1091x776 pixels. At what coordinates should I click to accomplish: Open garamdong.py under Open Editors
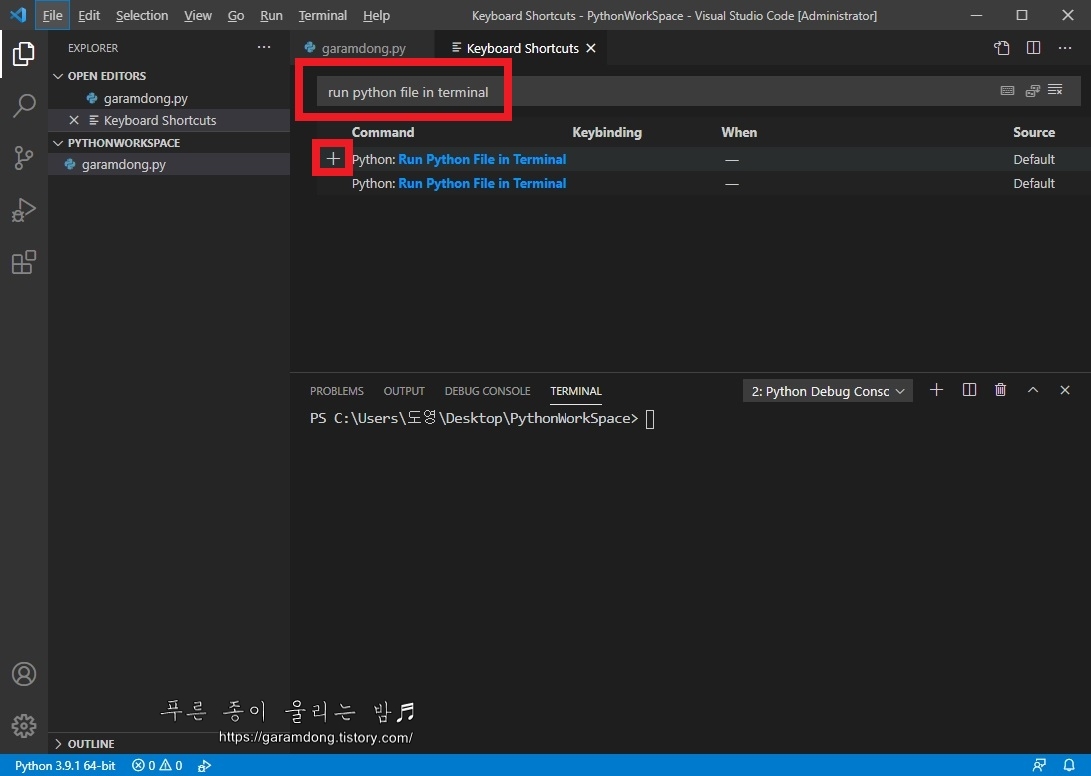[x=145, y=98]
